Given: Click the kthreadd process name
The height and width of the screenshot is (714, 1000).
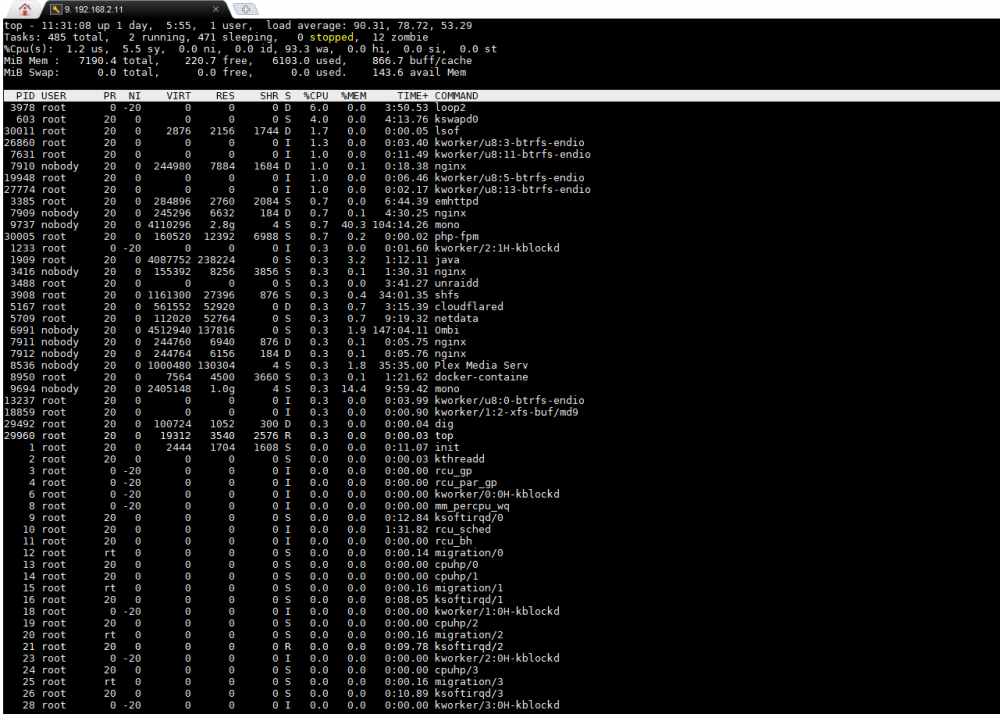Looking at the screenshot, I should coord(459,459).
